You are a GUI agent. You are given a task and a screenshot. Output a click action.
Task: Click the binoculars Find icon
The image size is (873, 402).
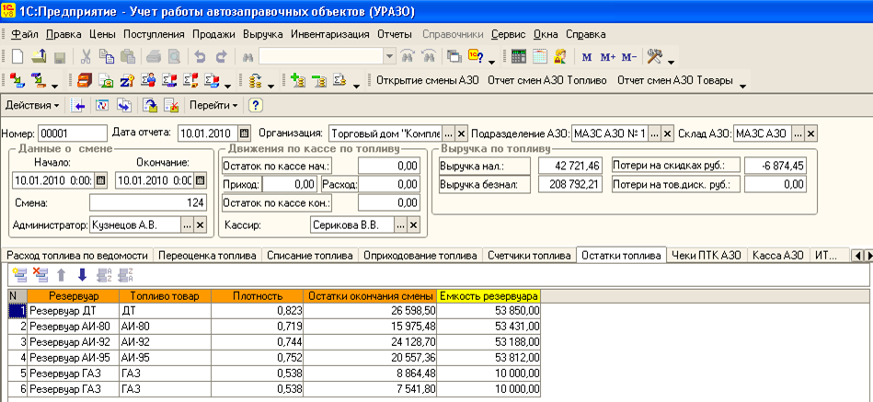tap(248, 57)
